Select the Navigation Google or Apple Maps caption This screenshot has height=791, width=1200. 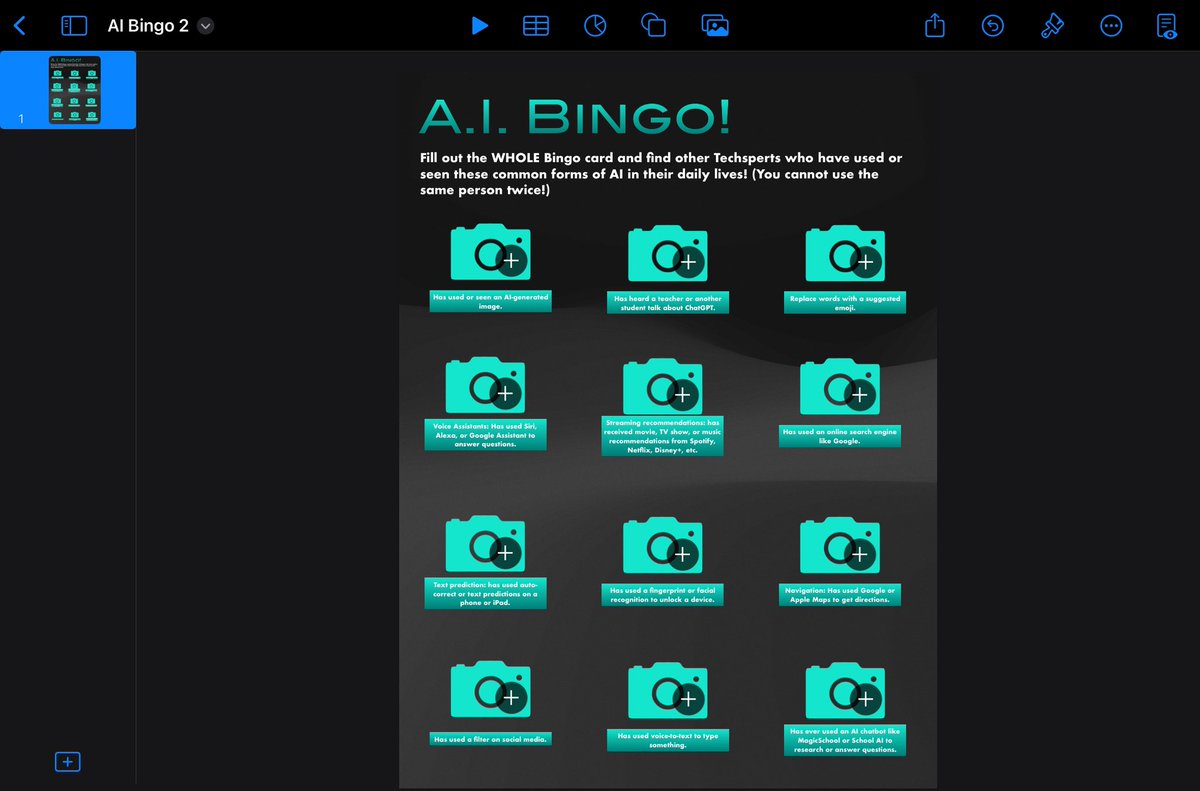point(840,595)
